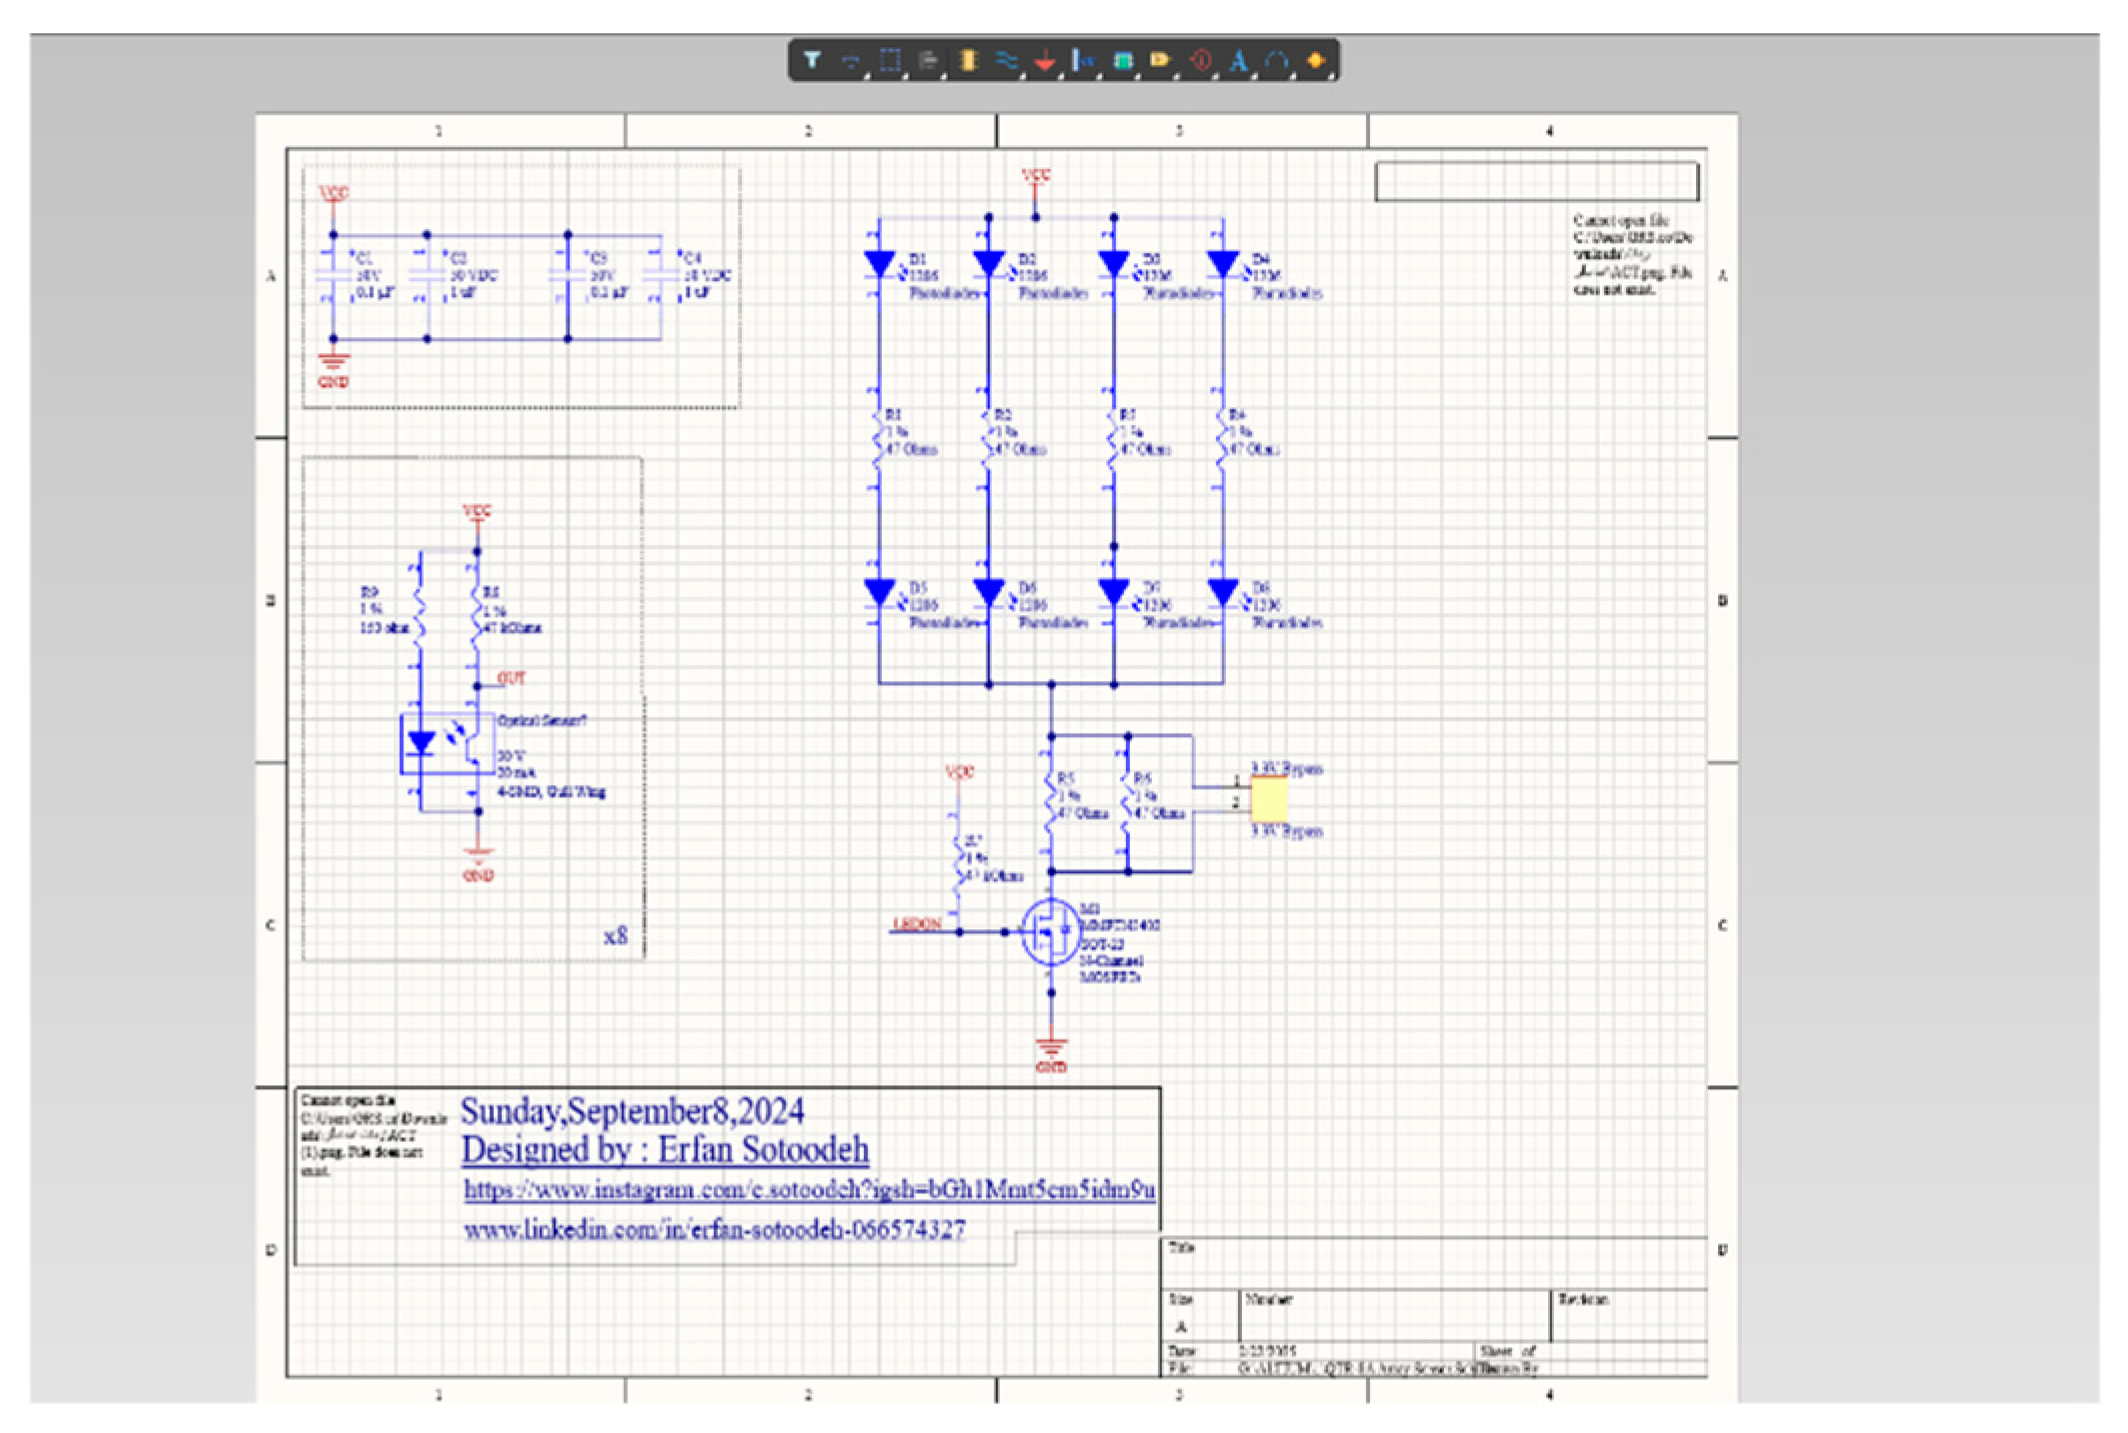Open the dropdown triangle under the text tool
The height and width of the screenshot is (1433, 2128).
click(1255, 76)
